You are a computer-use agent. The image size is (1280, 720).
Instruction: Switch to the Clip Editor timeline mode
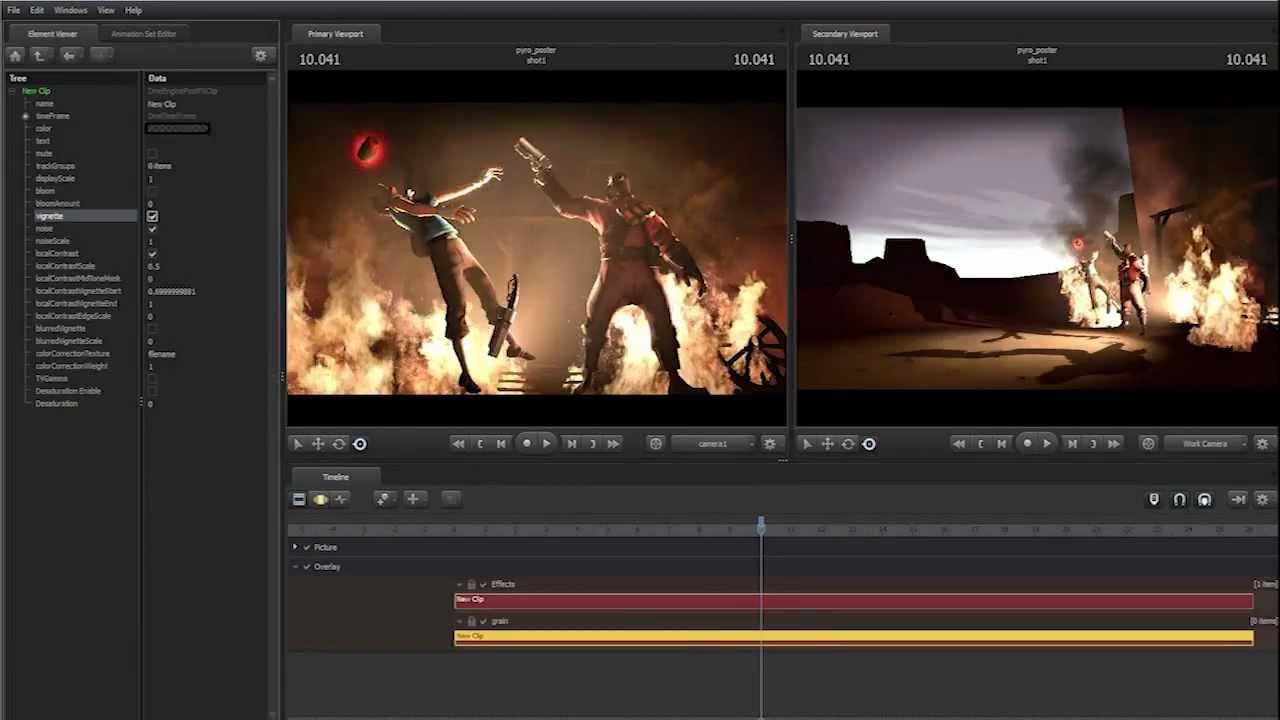coord(299,499)
